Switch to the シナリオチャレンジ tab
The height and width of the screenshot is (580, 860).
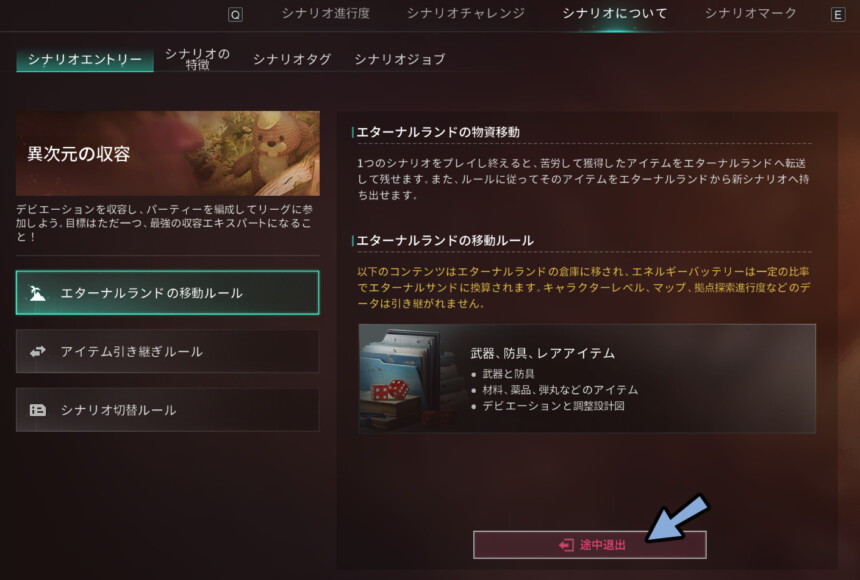click(x=466, y=14)
